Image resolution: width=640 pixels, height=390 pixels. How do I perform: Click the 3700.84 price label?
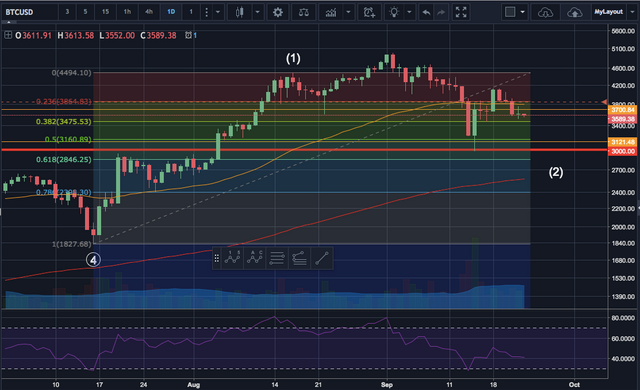[623, 110]
